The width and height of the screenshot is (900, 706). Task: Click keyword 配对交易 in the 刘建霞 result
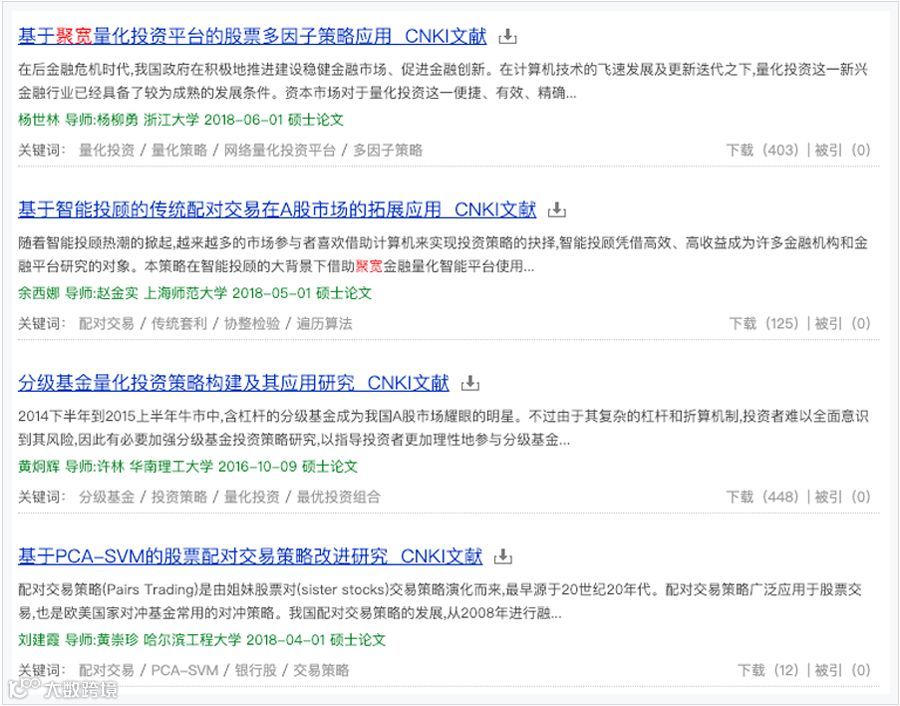[107, 670]
